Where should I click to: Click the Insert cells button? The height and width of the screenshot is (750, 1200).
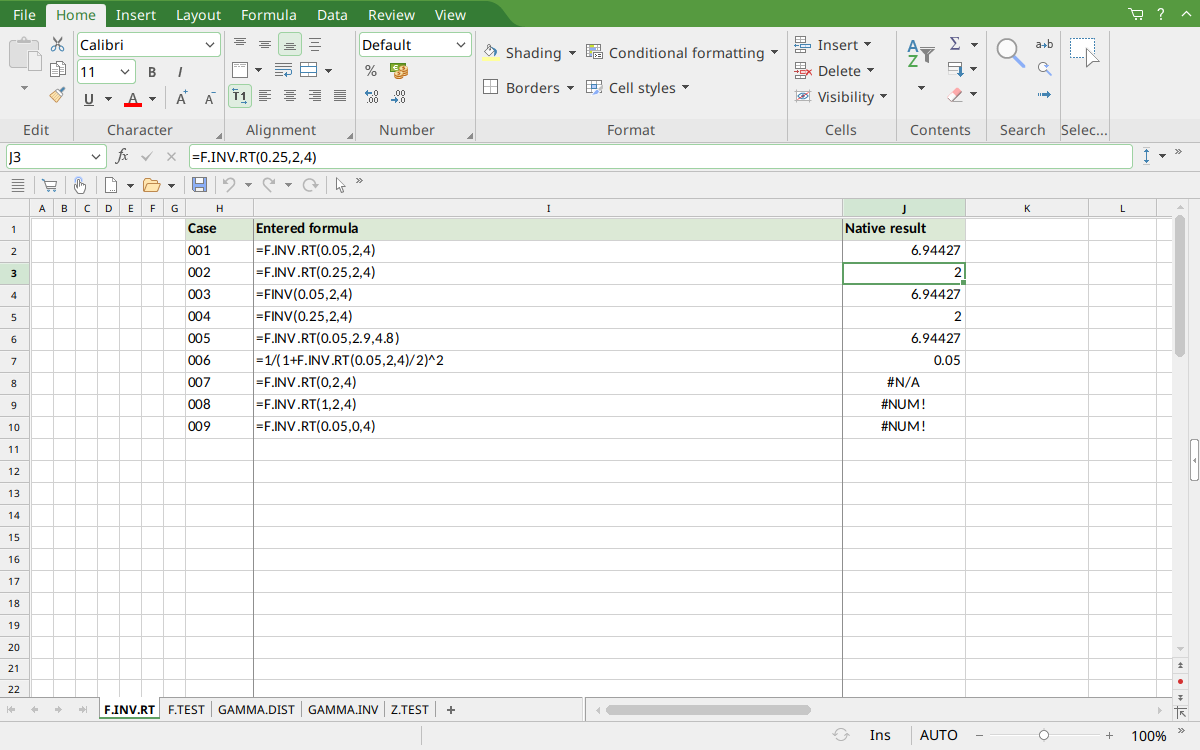tap(826, 45)
